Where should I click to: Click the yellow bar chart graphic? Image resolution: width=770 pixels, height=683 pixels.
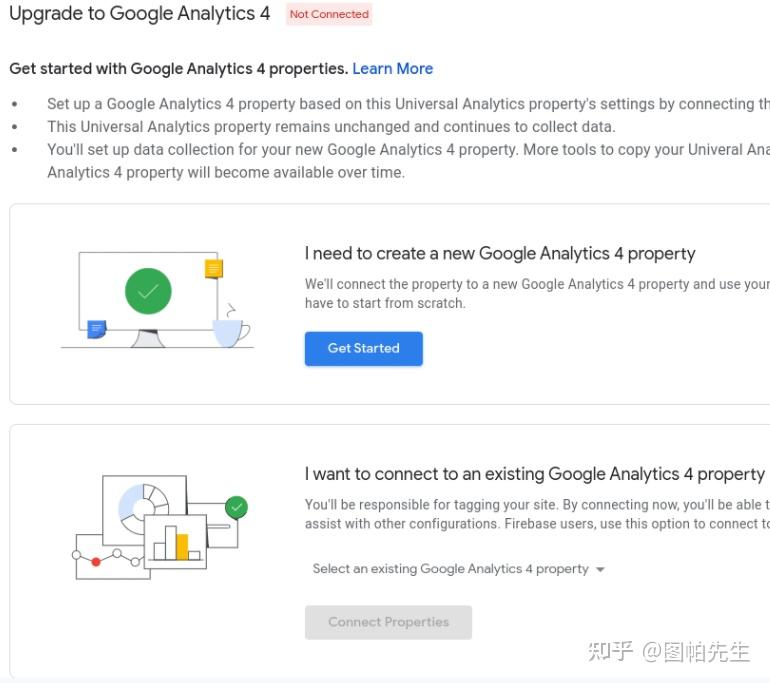[x=176, y=543]
